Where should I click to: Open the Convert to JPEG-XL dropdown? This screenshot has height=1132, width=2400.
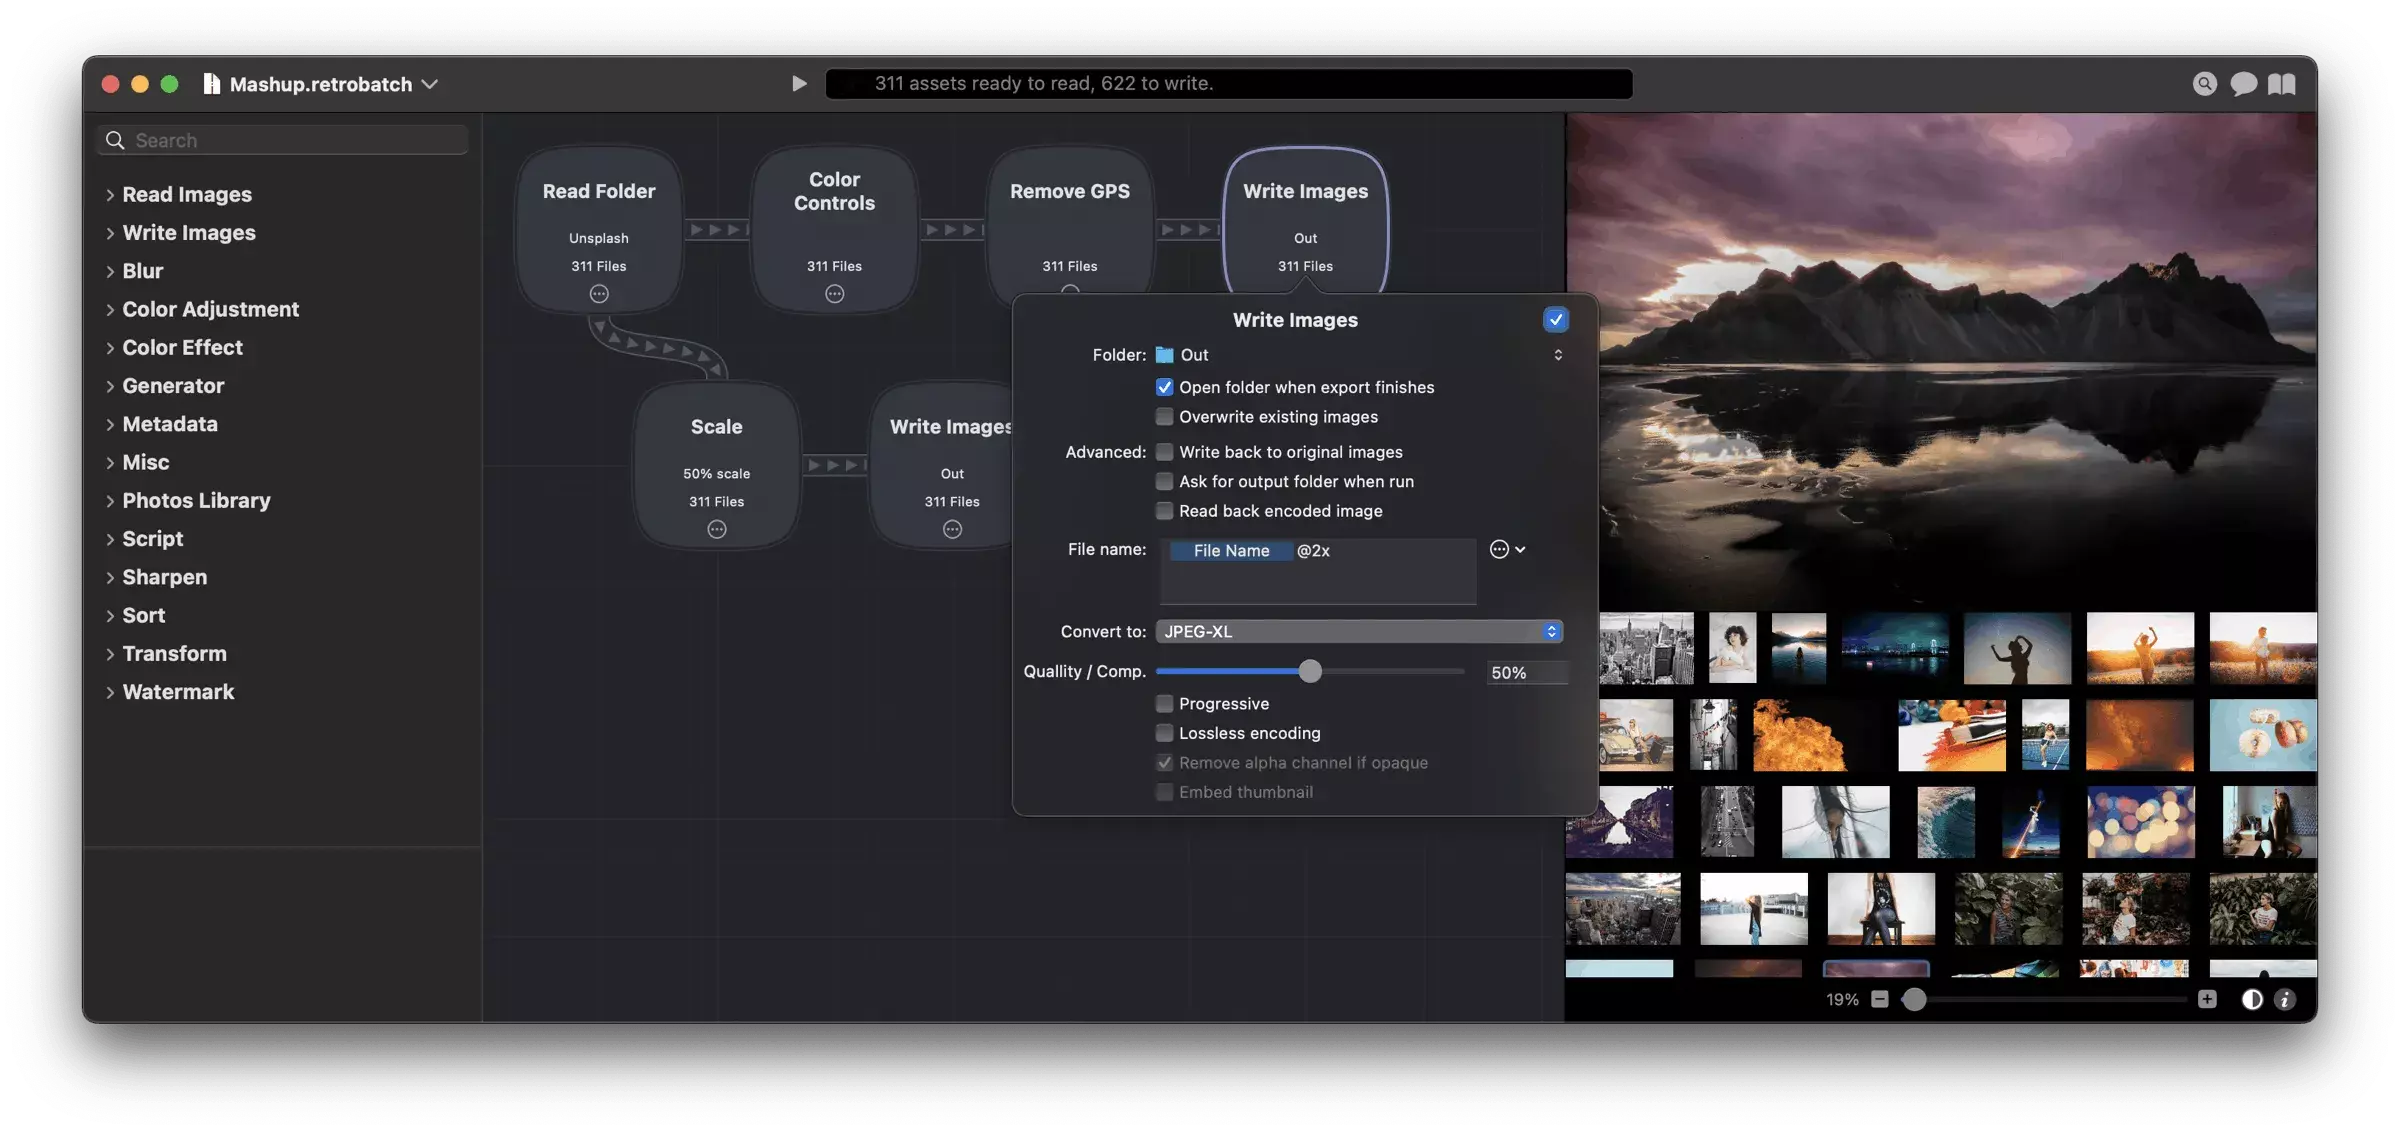pos(1359,632)
